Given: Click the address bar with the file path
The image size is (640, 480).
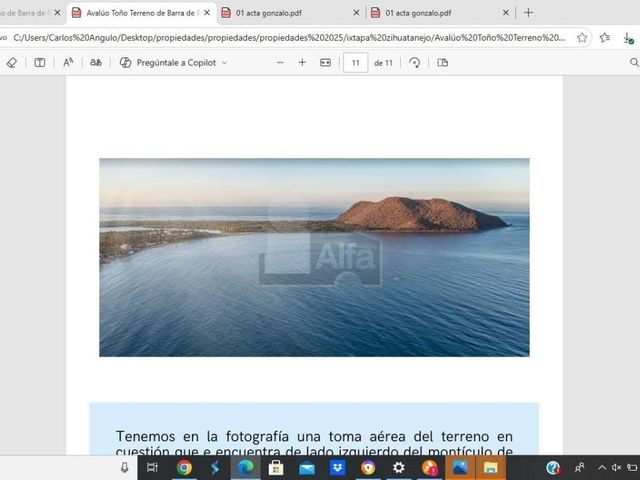Looking at the screenshot, I should click(289, 38).
